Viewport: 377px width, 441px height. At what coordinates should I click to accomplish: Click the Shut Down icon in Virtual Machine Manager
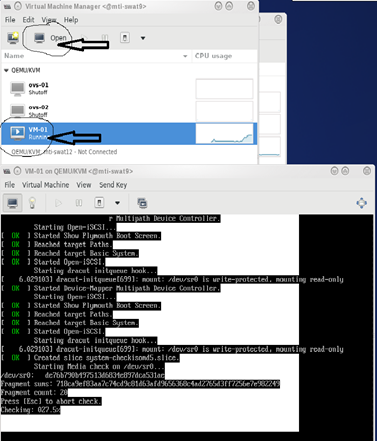tap(125, 38)
